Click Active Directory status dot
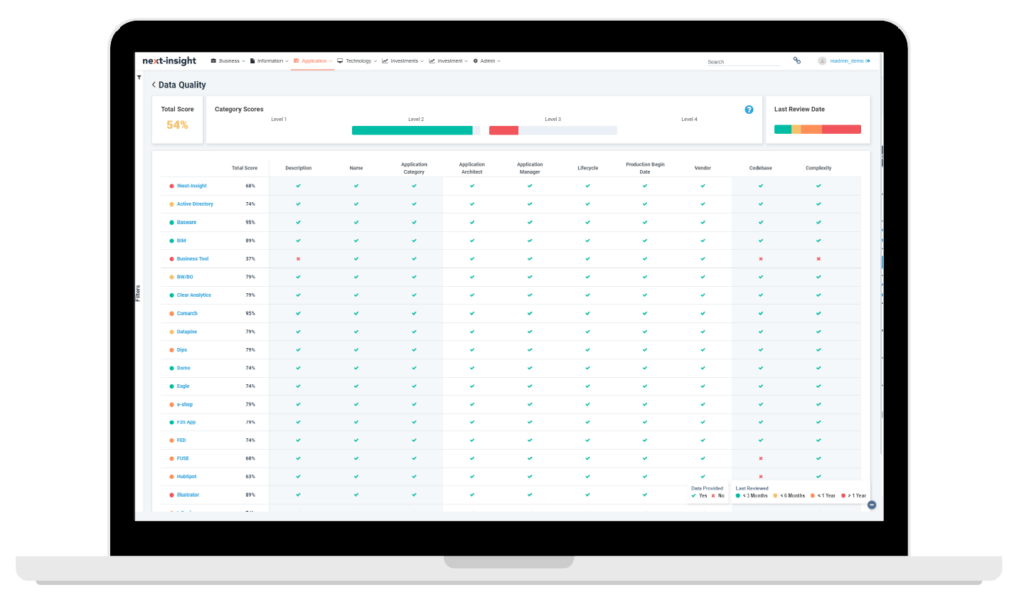 [172, 205]
